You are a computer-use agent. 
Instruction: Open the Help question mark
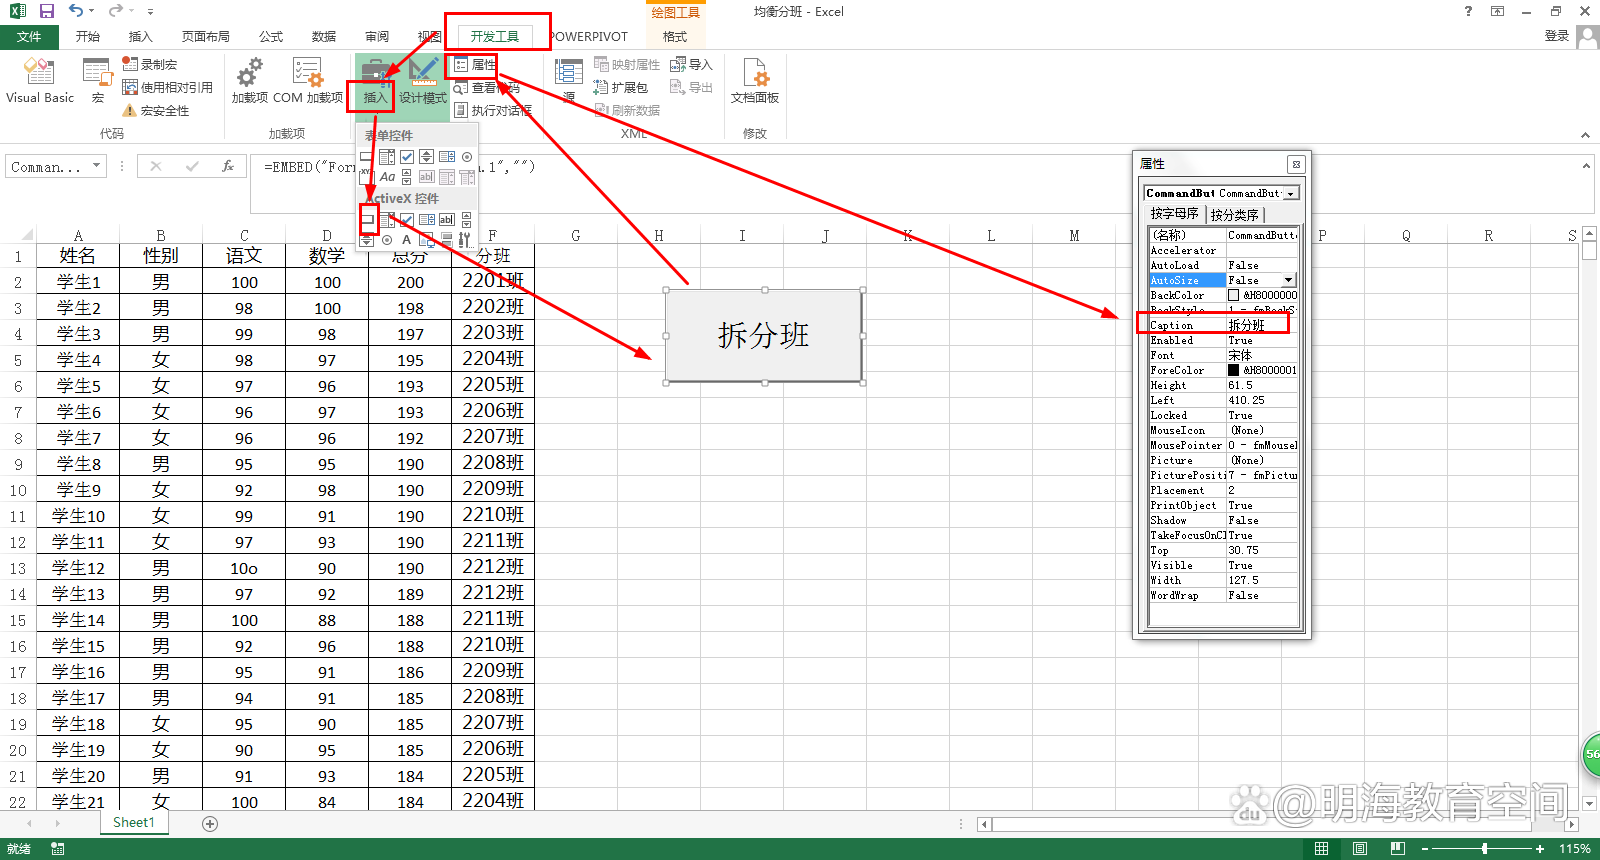[1468, 11]
